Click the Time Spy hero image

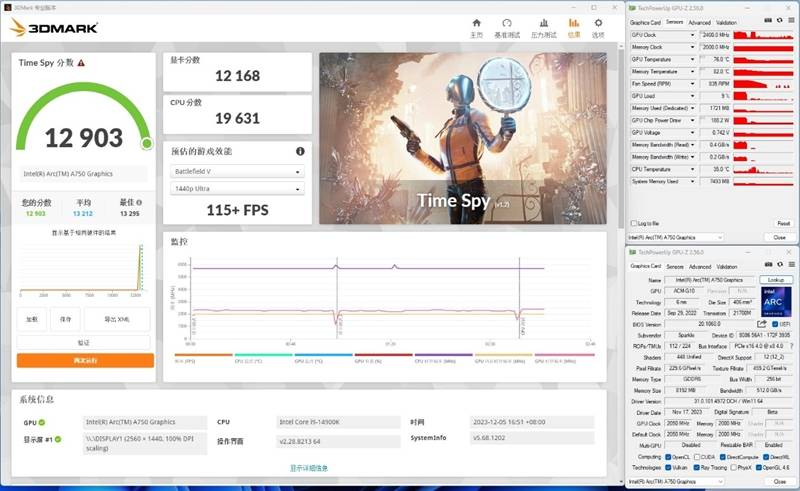point(462,138)
